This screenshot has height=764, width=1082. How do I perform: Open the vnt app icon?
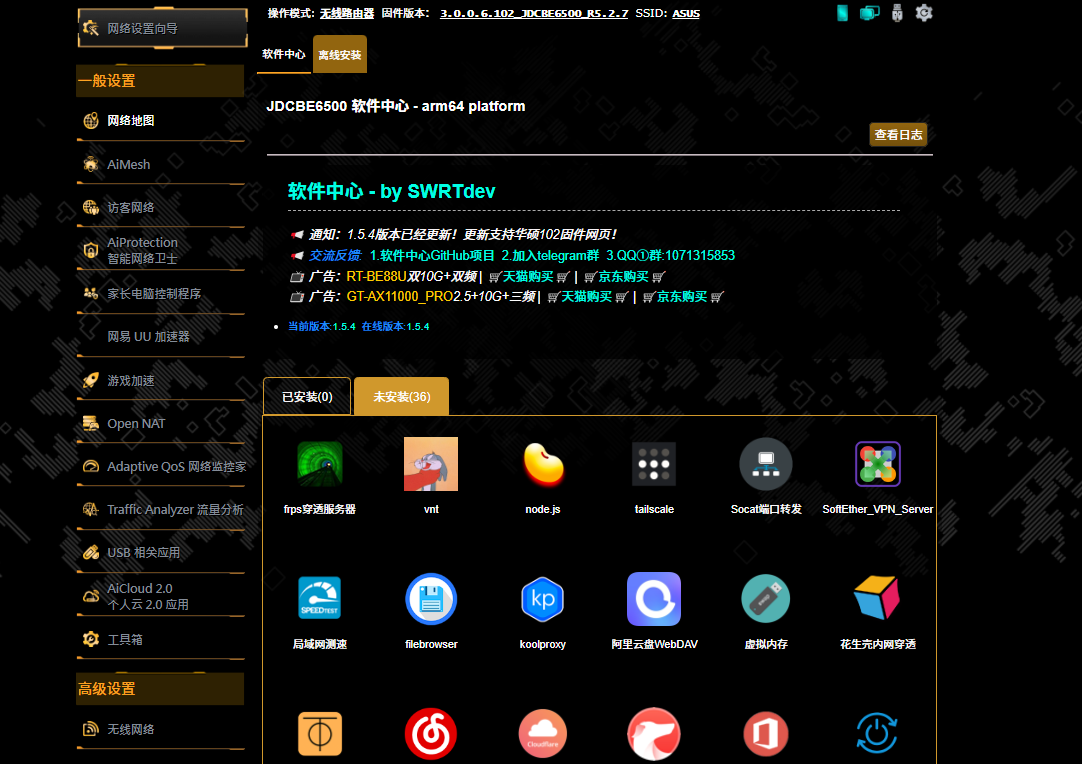click(x=431, y=464)
